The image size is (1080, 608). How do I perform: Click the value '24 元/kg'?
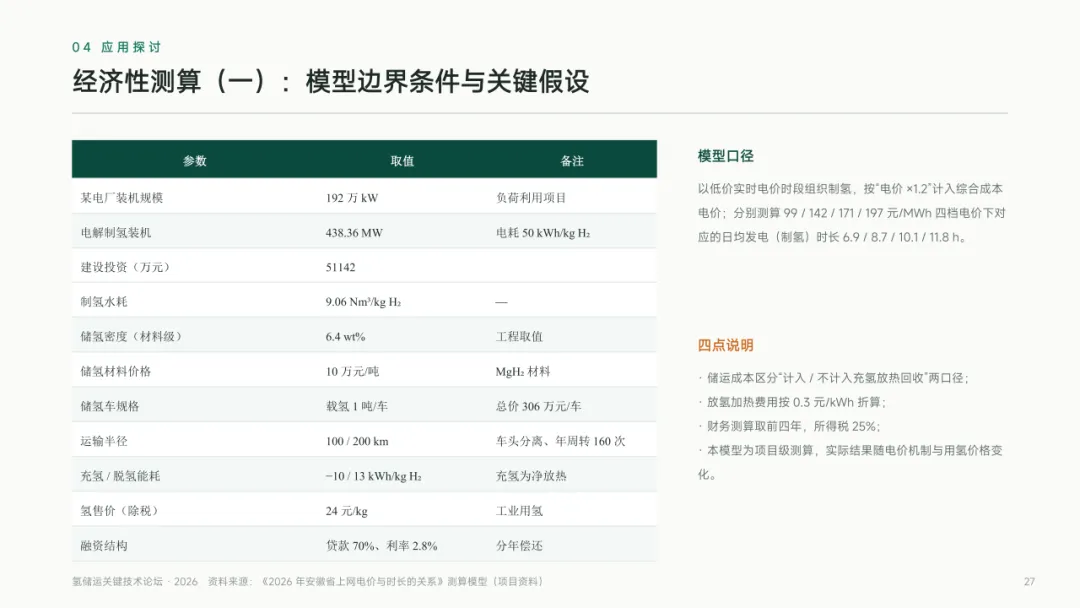(x=346, y=511)
